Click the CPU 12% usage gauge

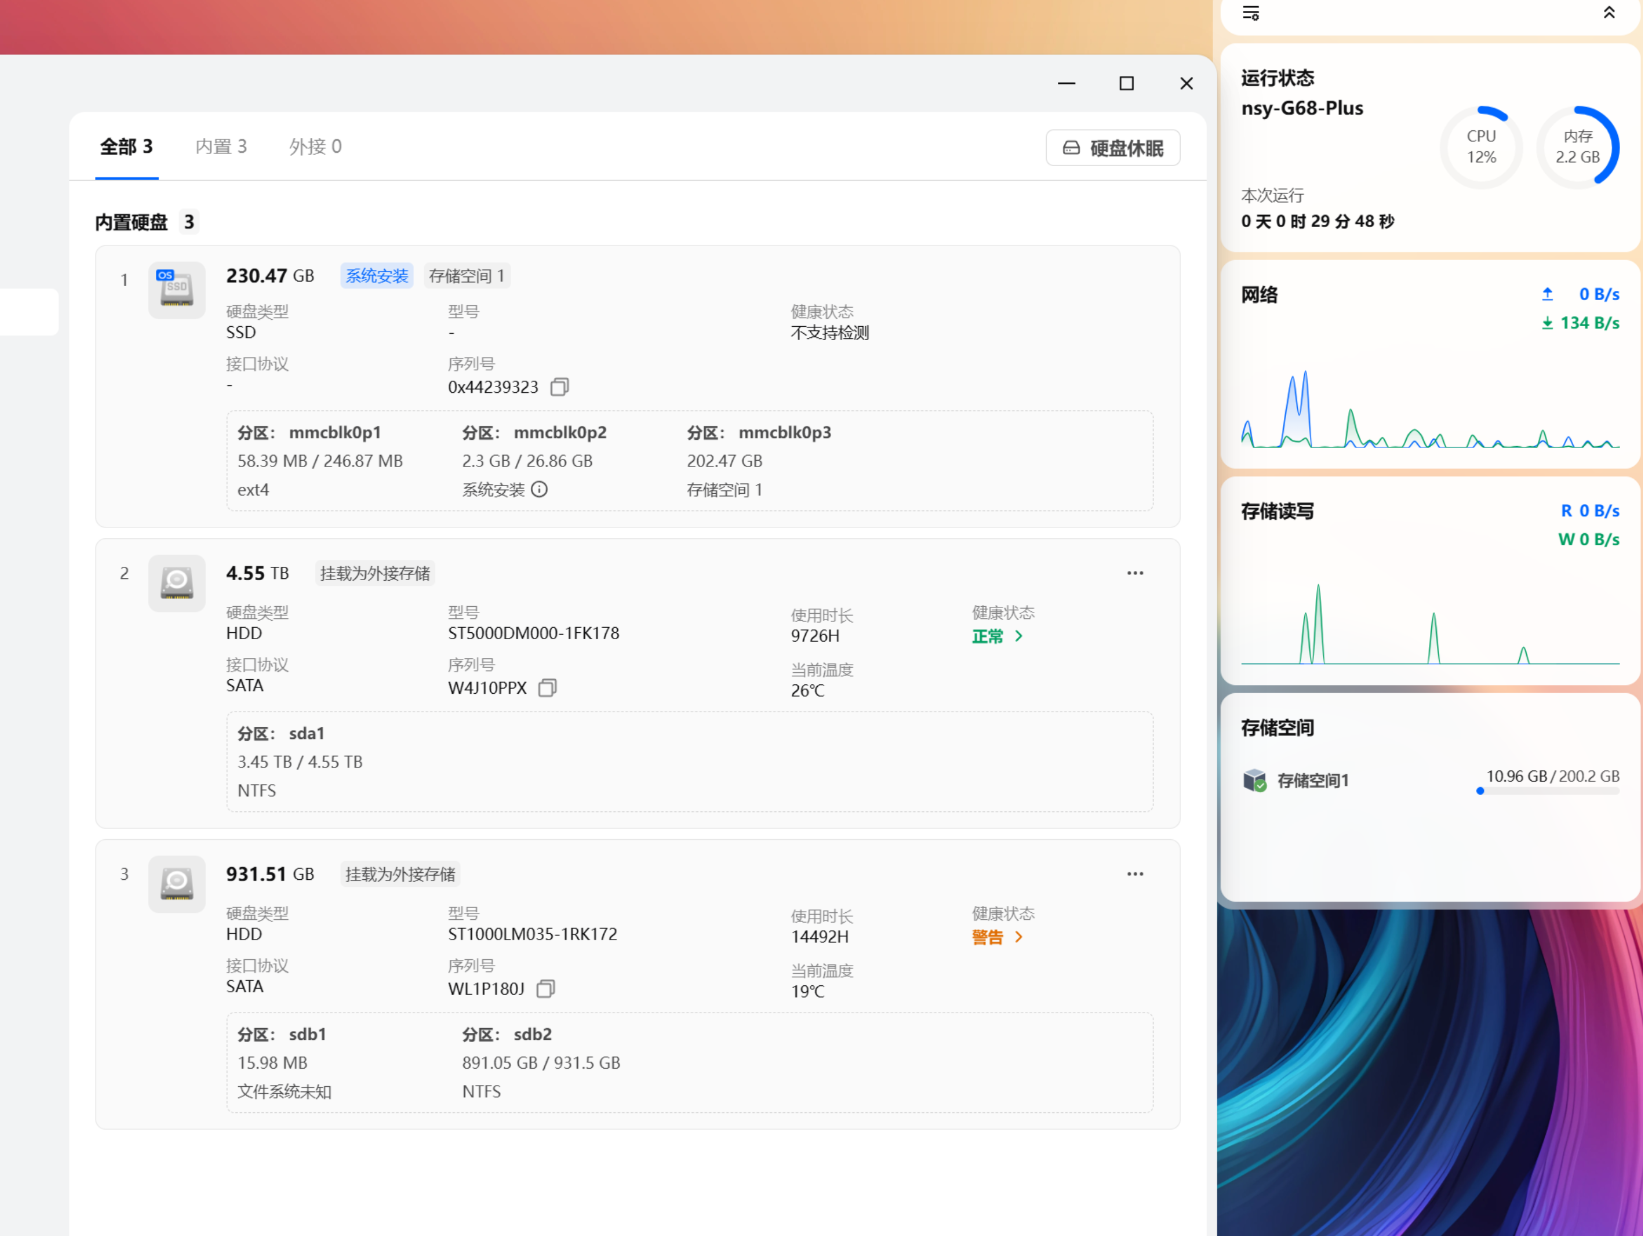[x=1481, y=147]
